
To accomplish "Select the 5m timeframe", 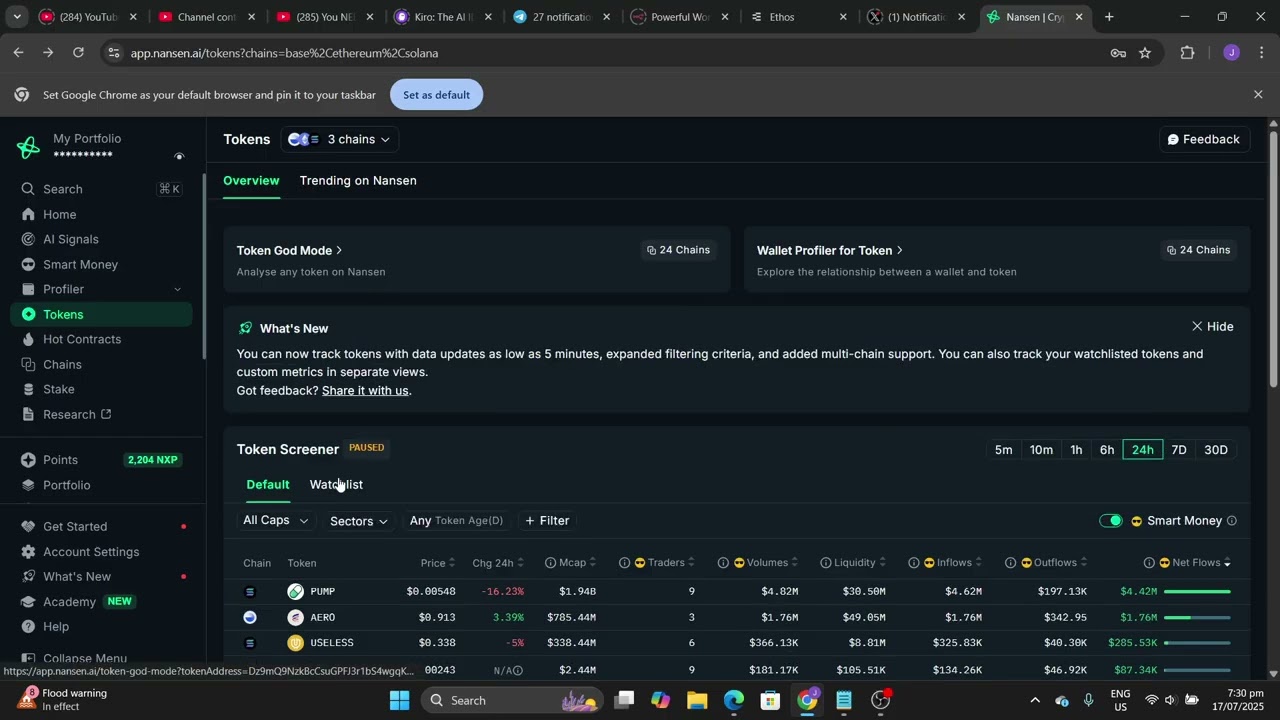I will pyautogui.click(x=1003, y=450).
